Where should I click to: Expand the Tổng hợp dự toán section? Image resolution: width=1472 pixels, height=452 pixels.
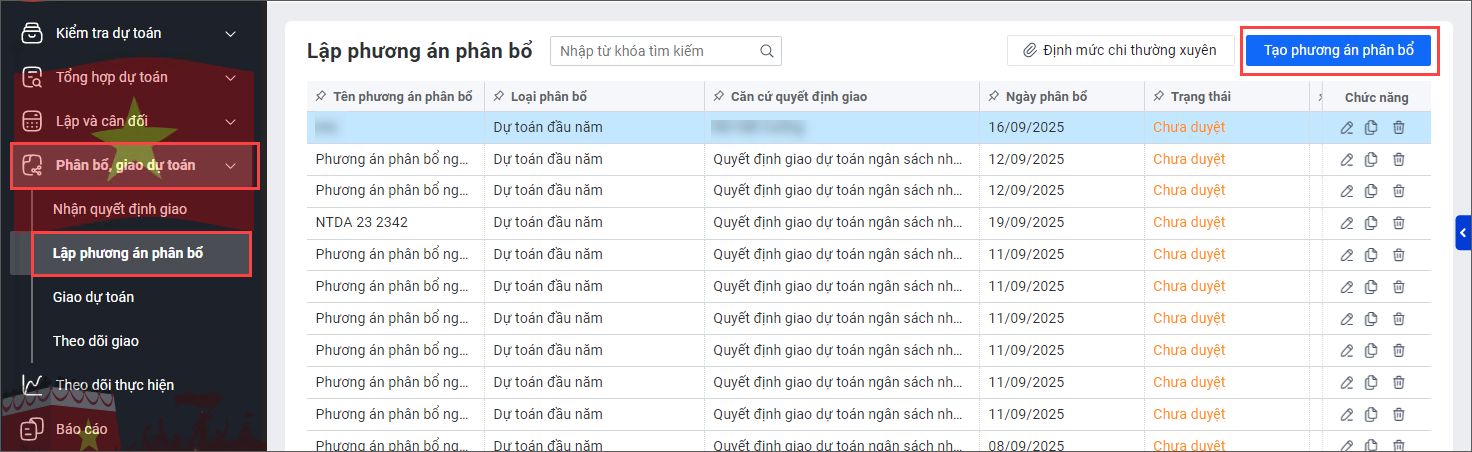click(x=230, y=78)
